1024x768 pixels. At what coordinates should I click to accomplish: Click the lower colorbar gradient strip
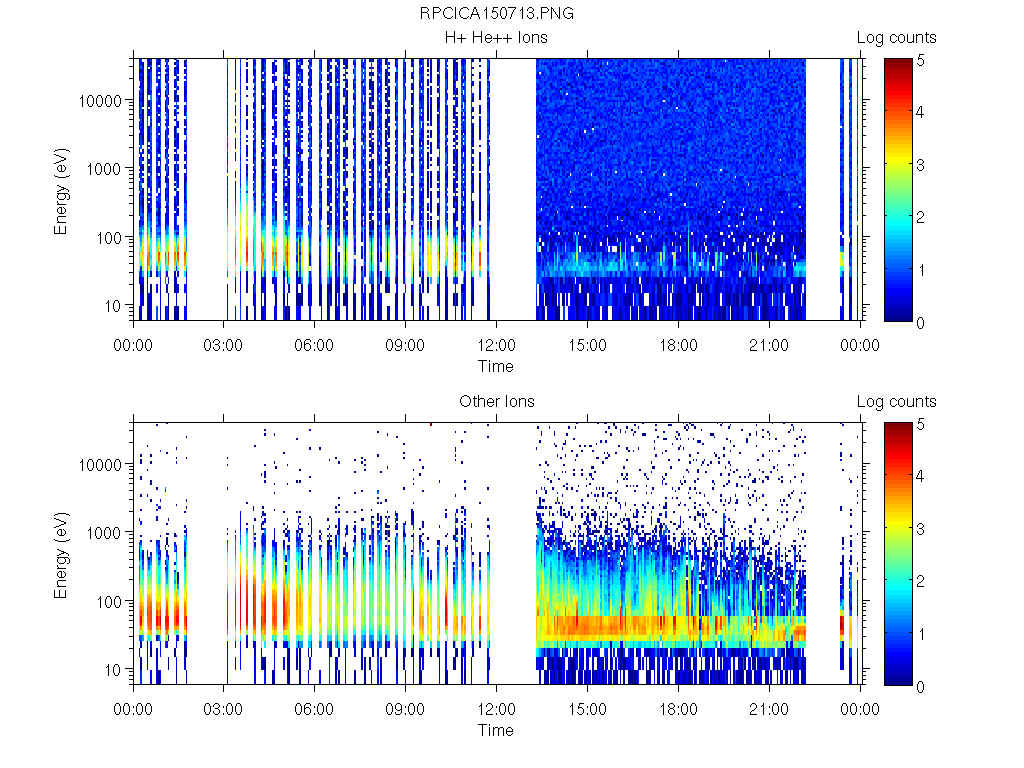[x=898, y=554]
